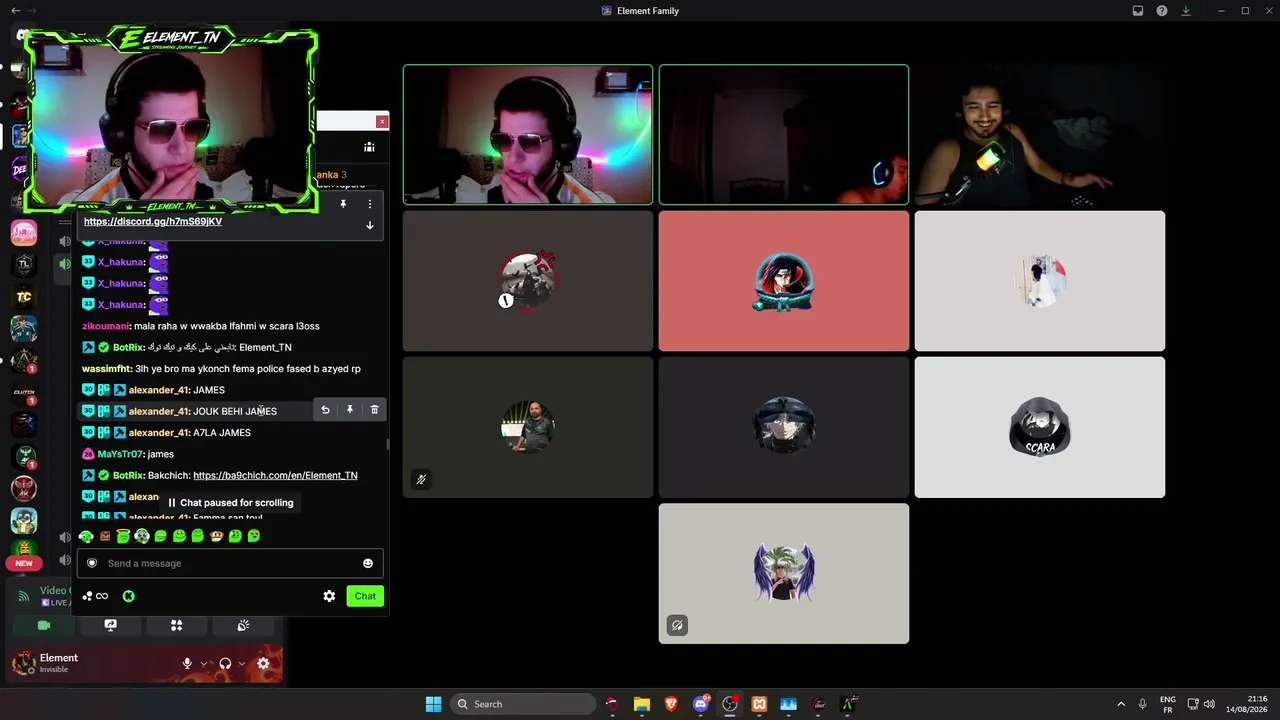The width and height of the screenshot is (1280, 720).
Task: Close the red X popup in the chat header
Action: click(x=382, y=122)
